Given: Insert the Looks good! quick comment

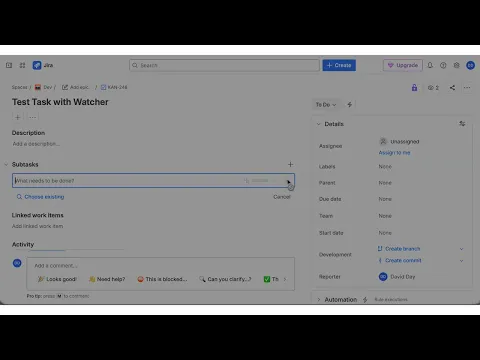Looking at the screenshot, I should click(57, 279).
